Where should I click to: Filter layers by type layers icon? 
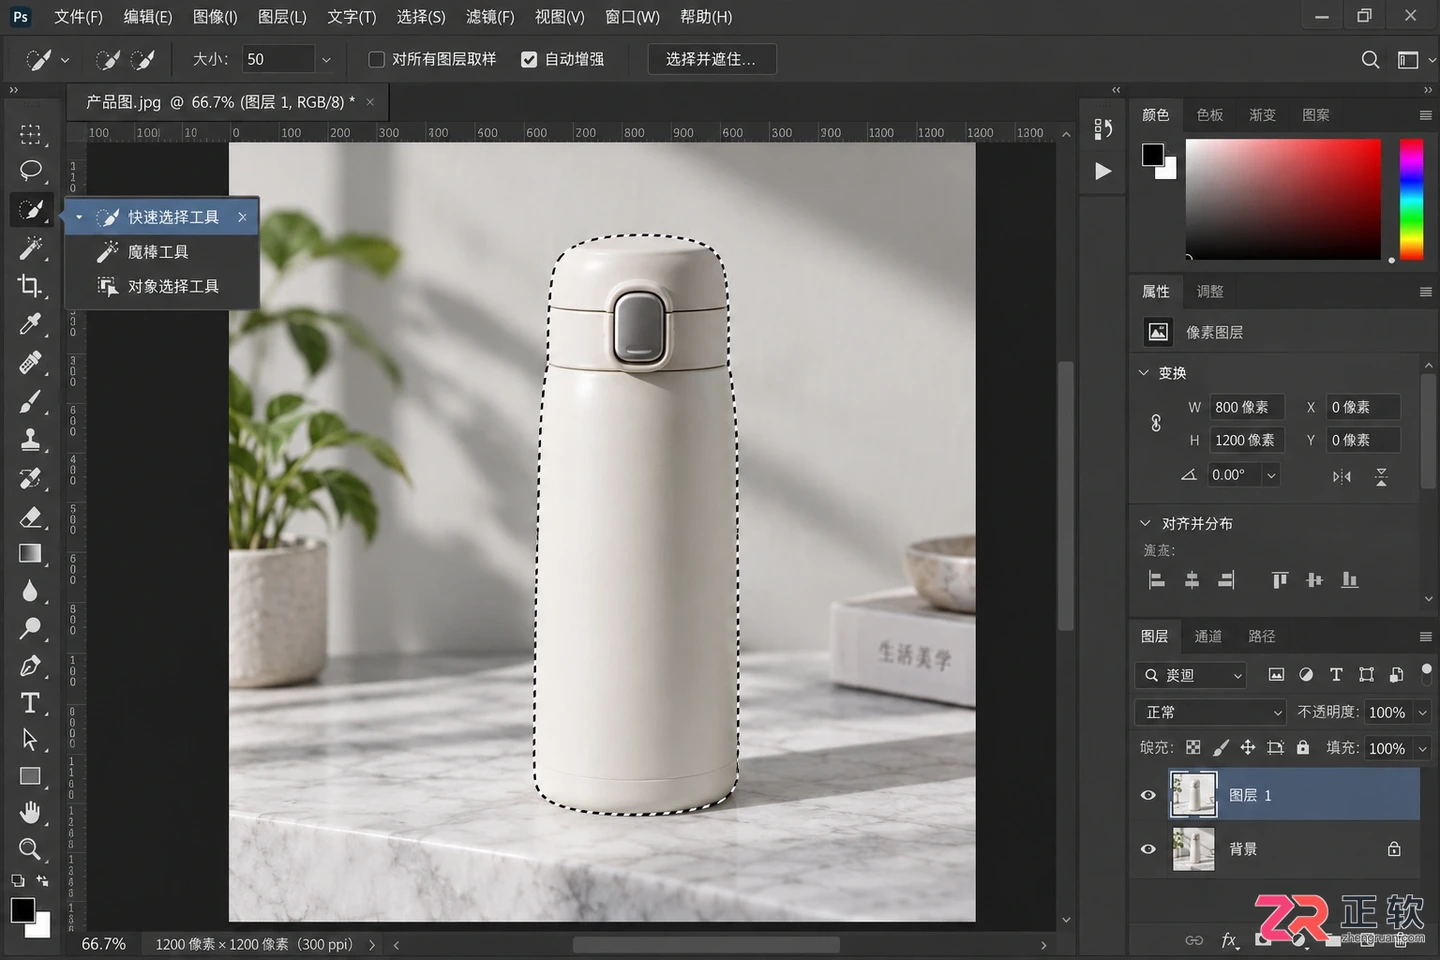(1336, 675)
